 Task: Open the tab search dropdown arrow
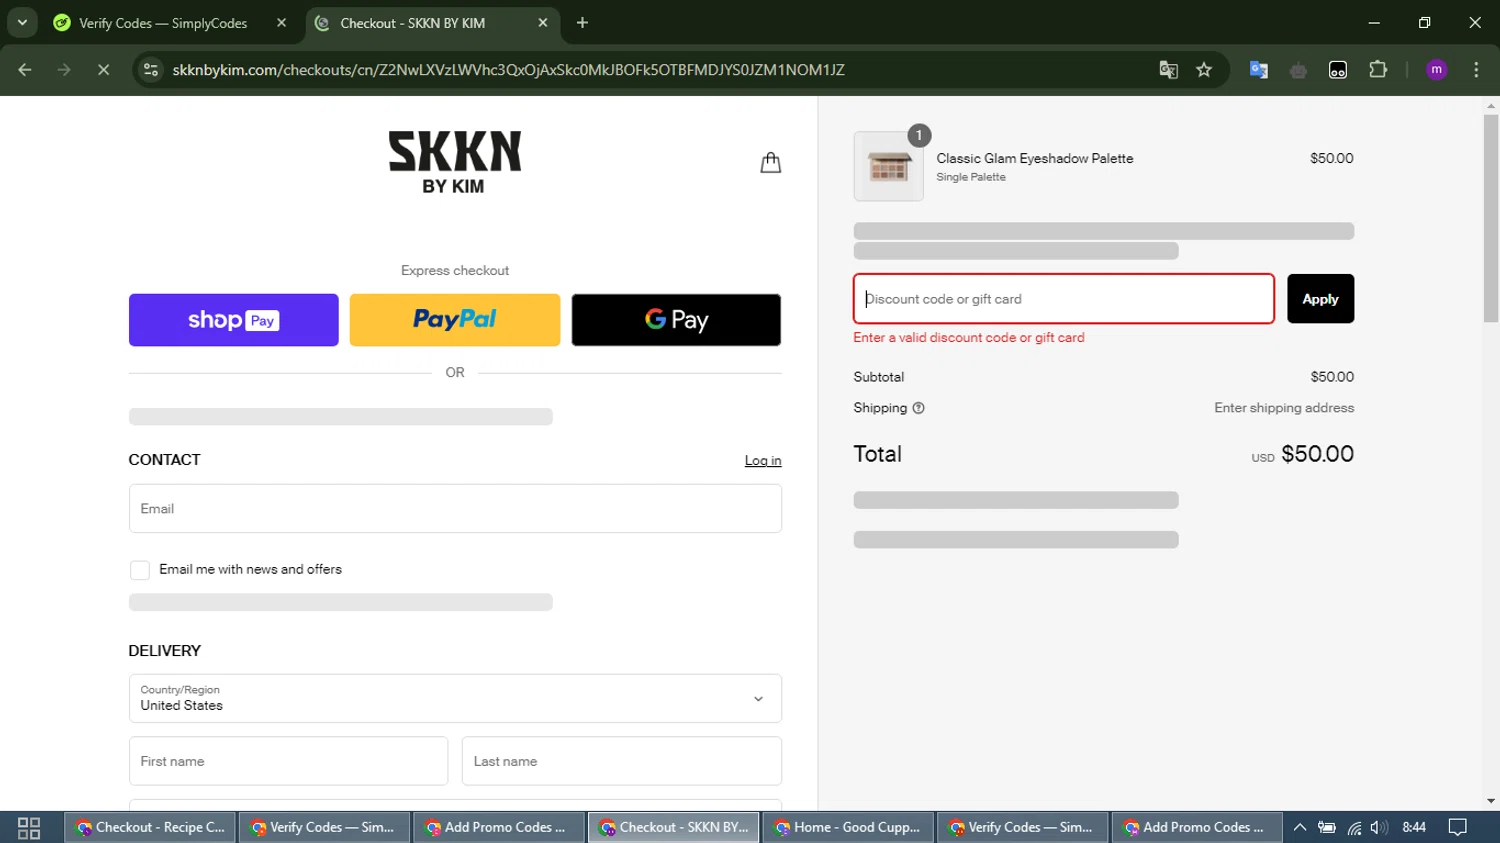click(x=22, y=22)
